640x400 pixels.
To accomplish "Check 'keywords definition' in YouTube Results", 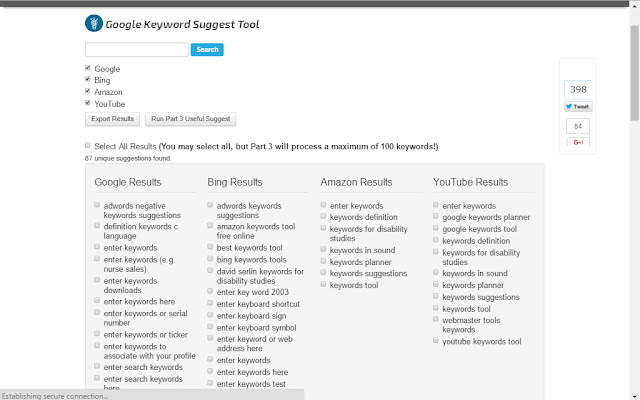I will point(436,240).
